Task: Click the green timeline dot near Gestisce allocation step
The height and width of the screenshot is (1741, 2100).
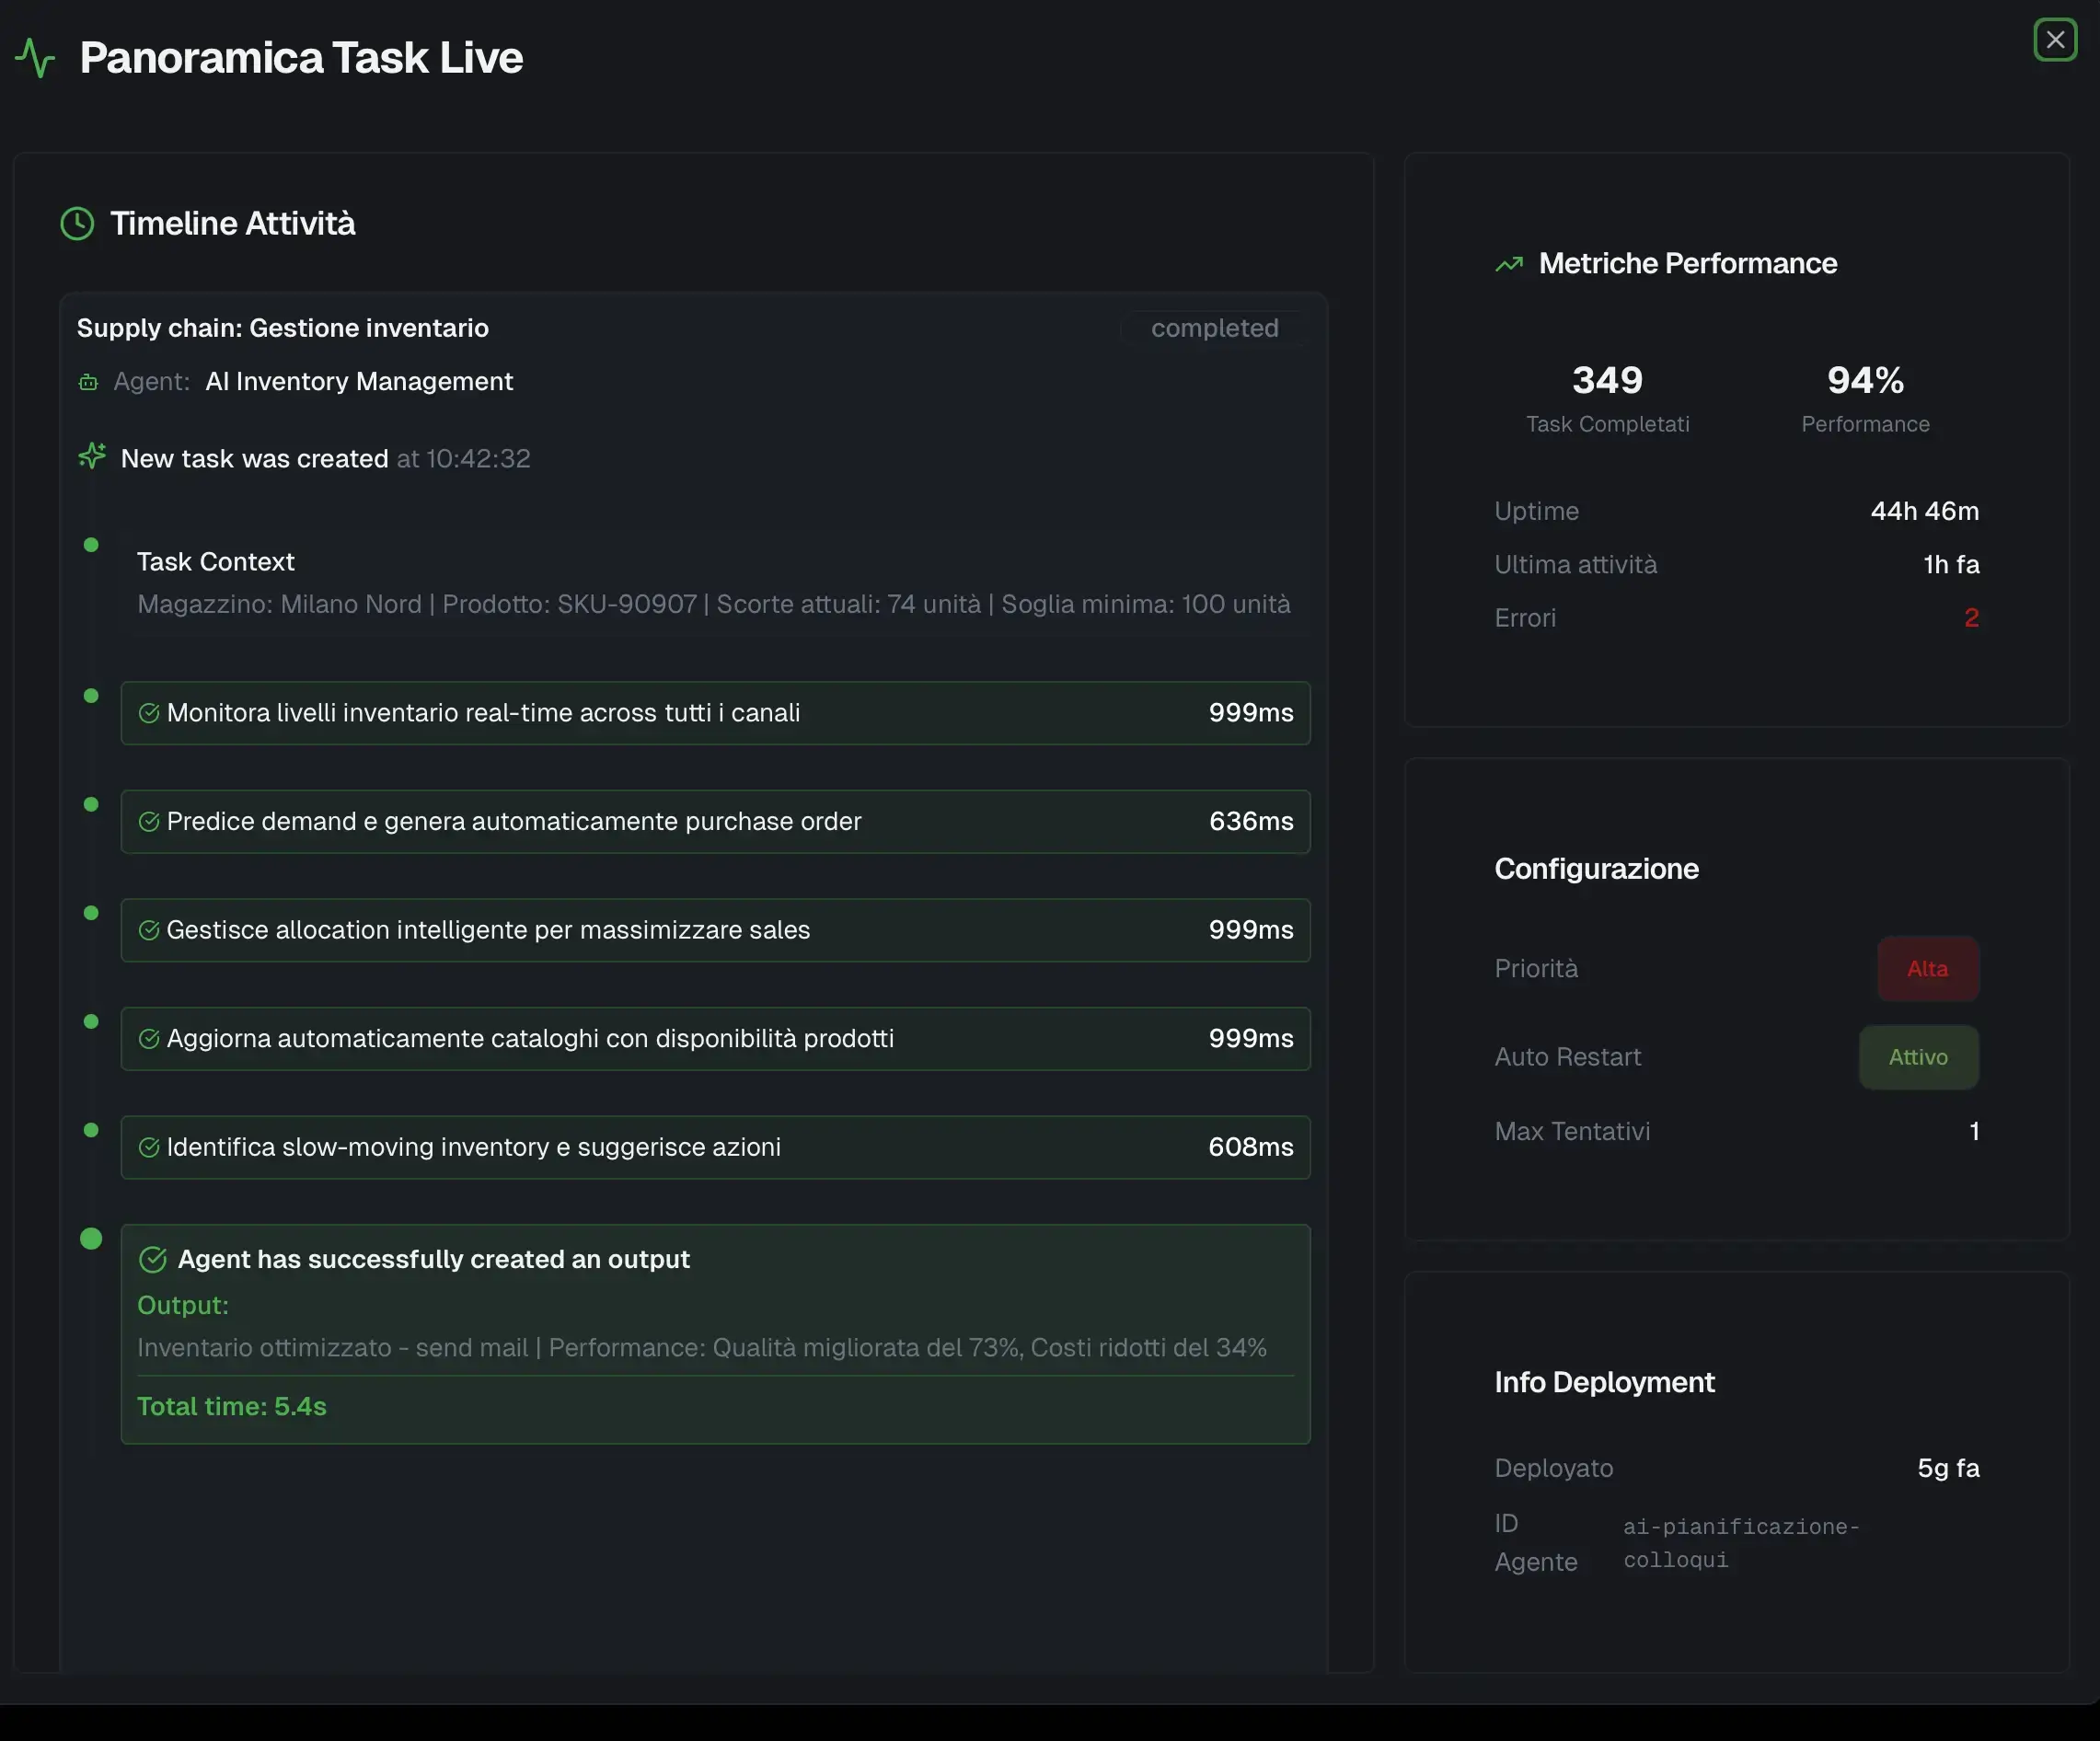Action: [91, 912]
